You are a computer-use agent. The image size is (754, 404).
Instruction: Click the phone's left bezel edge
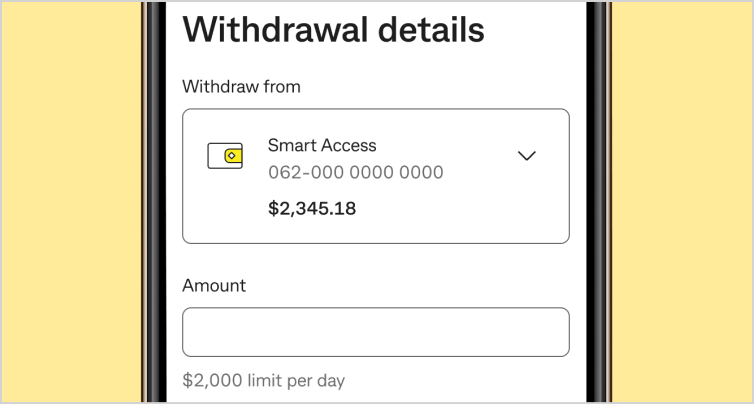153,200
